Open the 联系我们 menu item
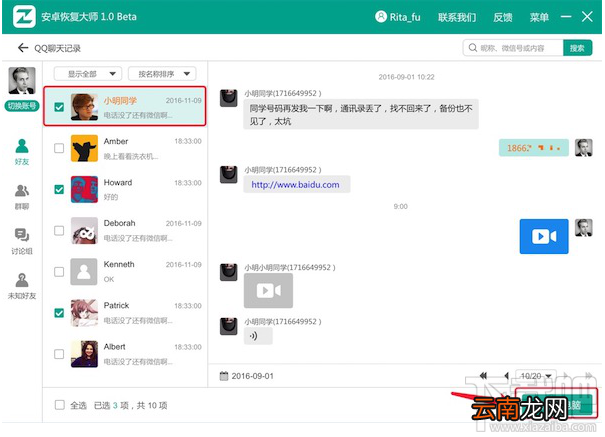The height and width of the screenshot is (437, 605). click(457, 17)
